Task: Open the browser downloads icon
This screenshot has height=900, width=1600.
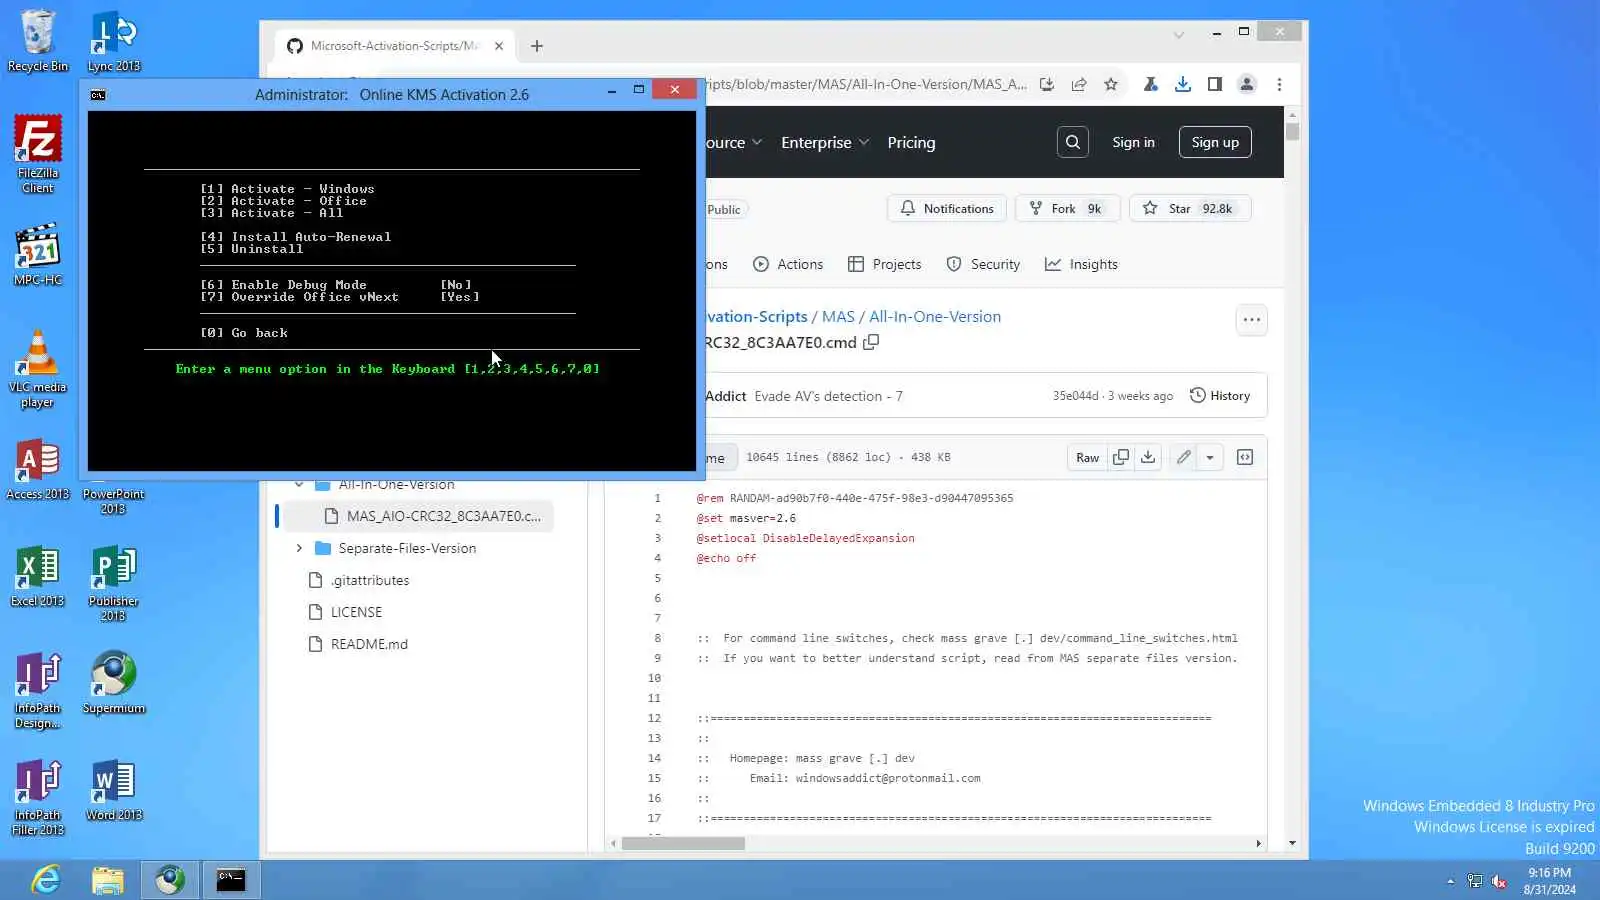Action: click(x=1183, y=84)
